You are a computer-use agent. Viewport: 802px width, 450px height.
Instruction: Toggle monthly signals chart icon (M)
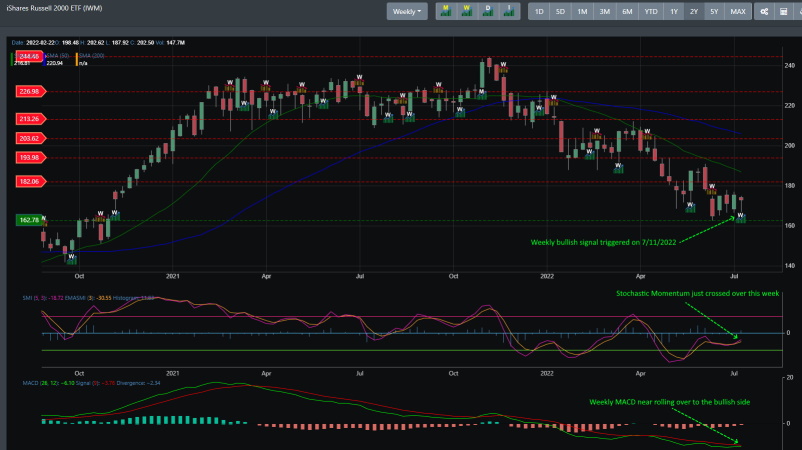[x=446, y=11]
